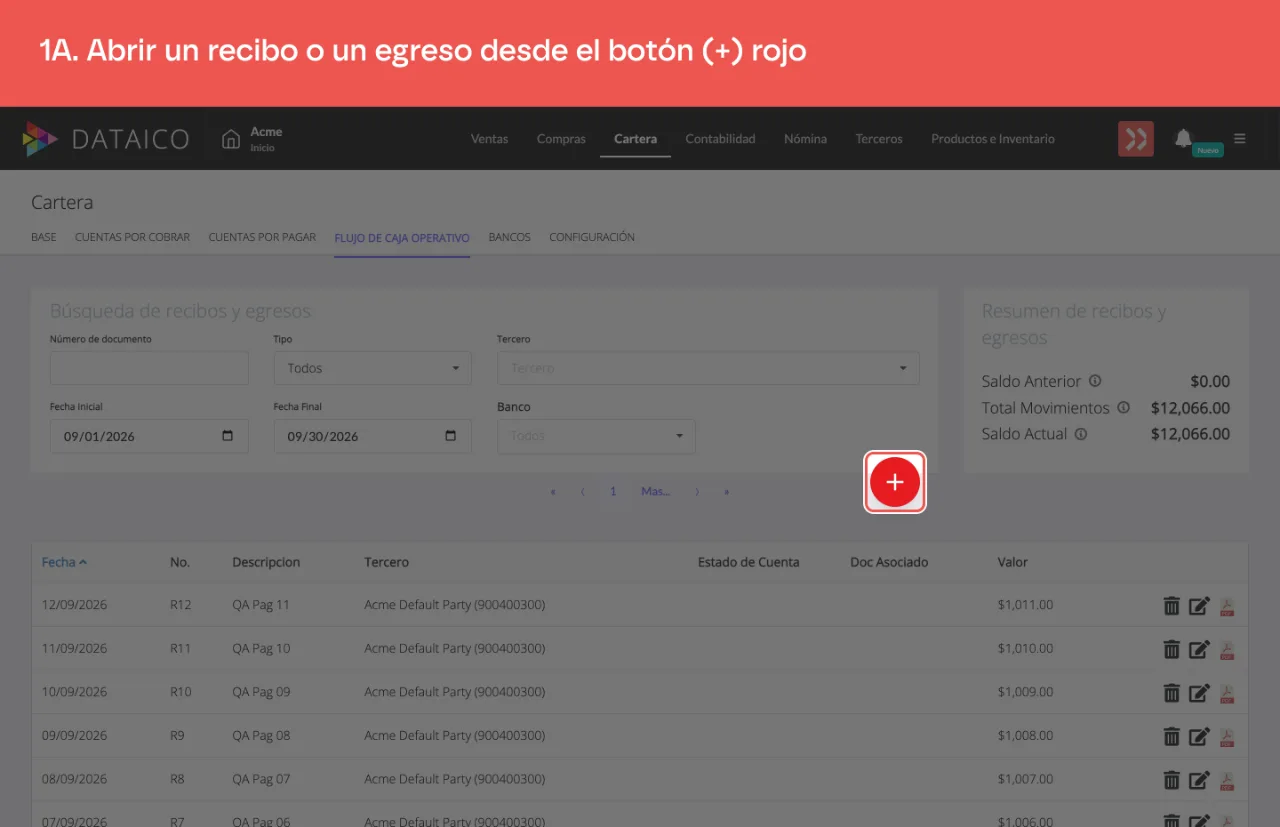Switch to Cuentas por Cobrar tab

(132, 237)
